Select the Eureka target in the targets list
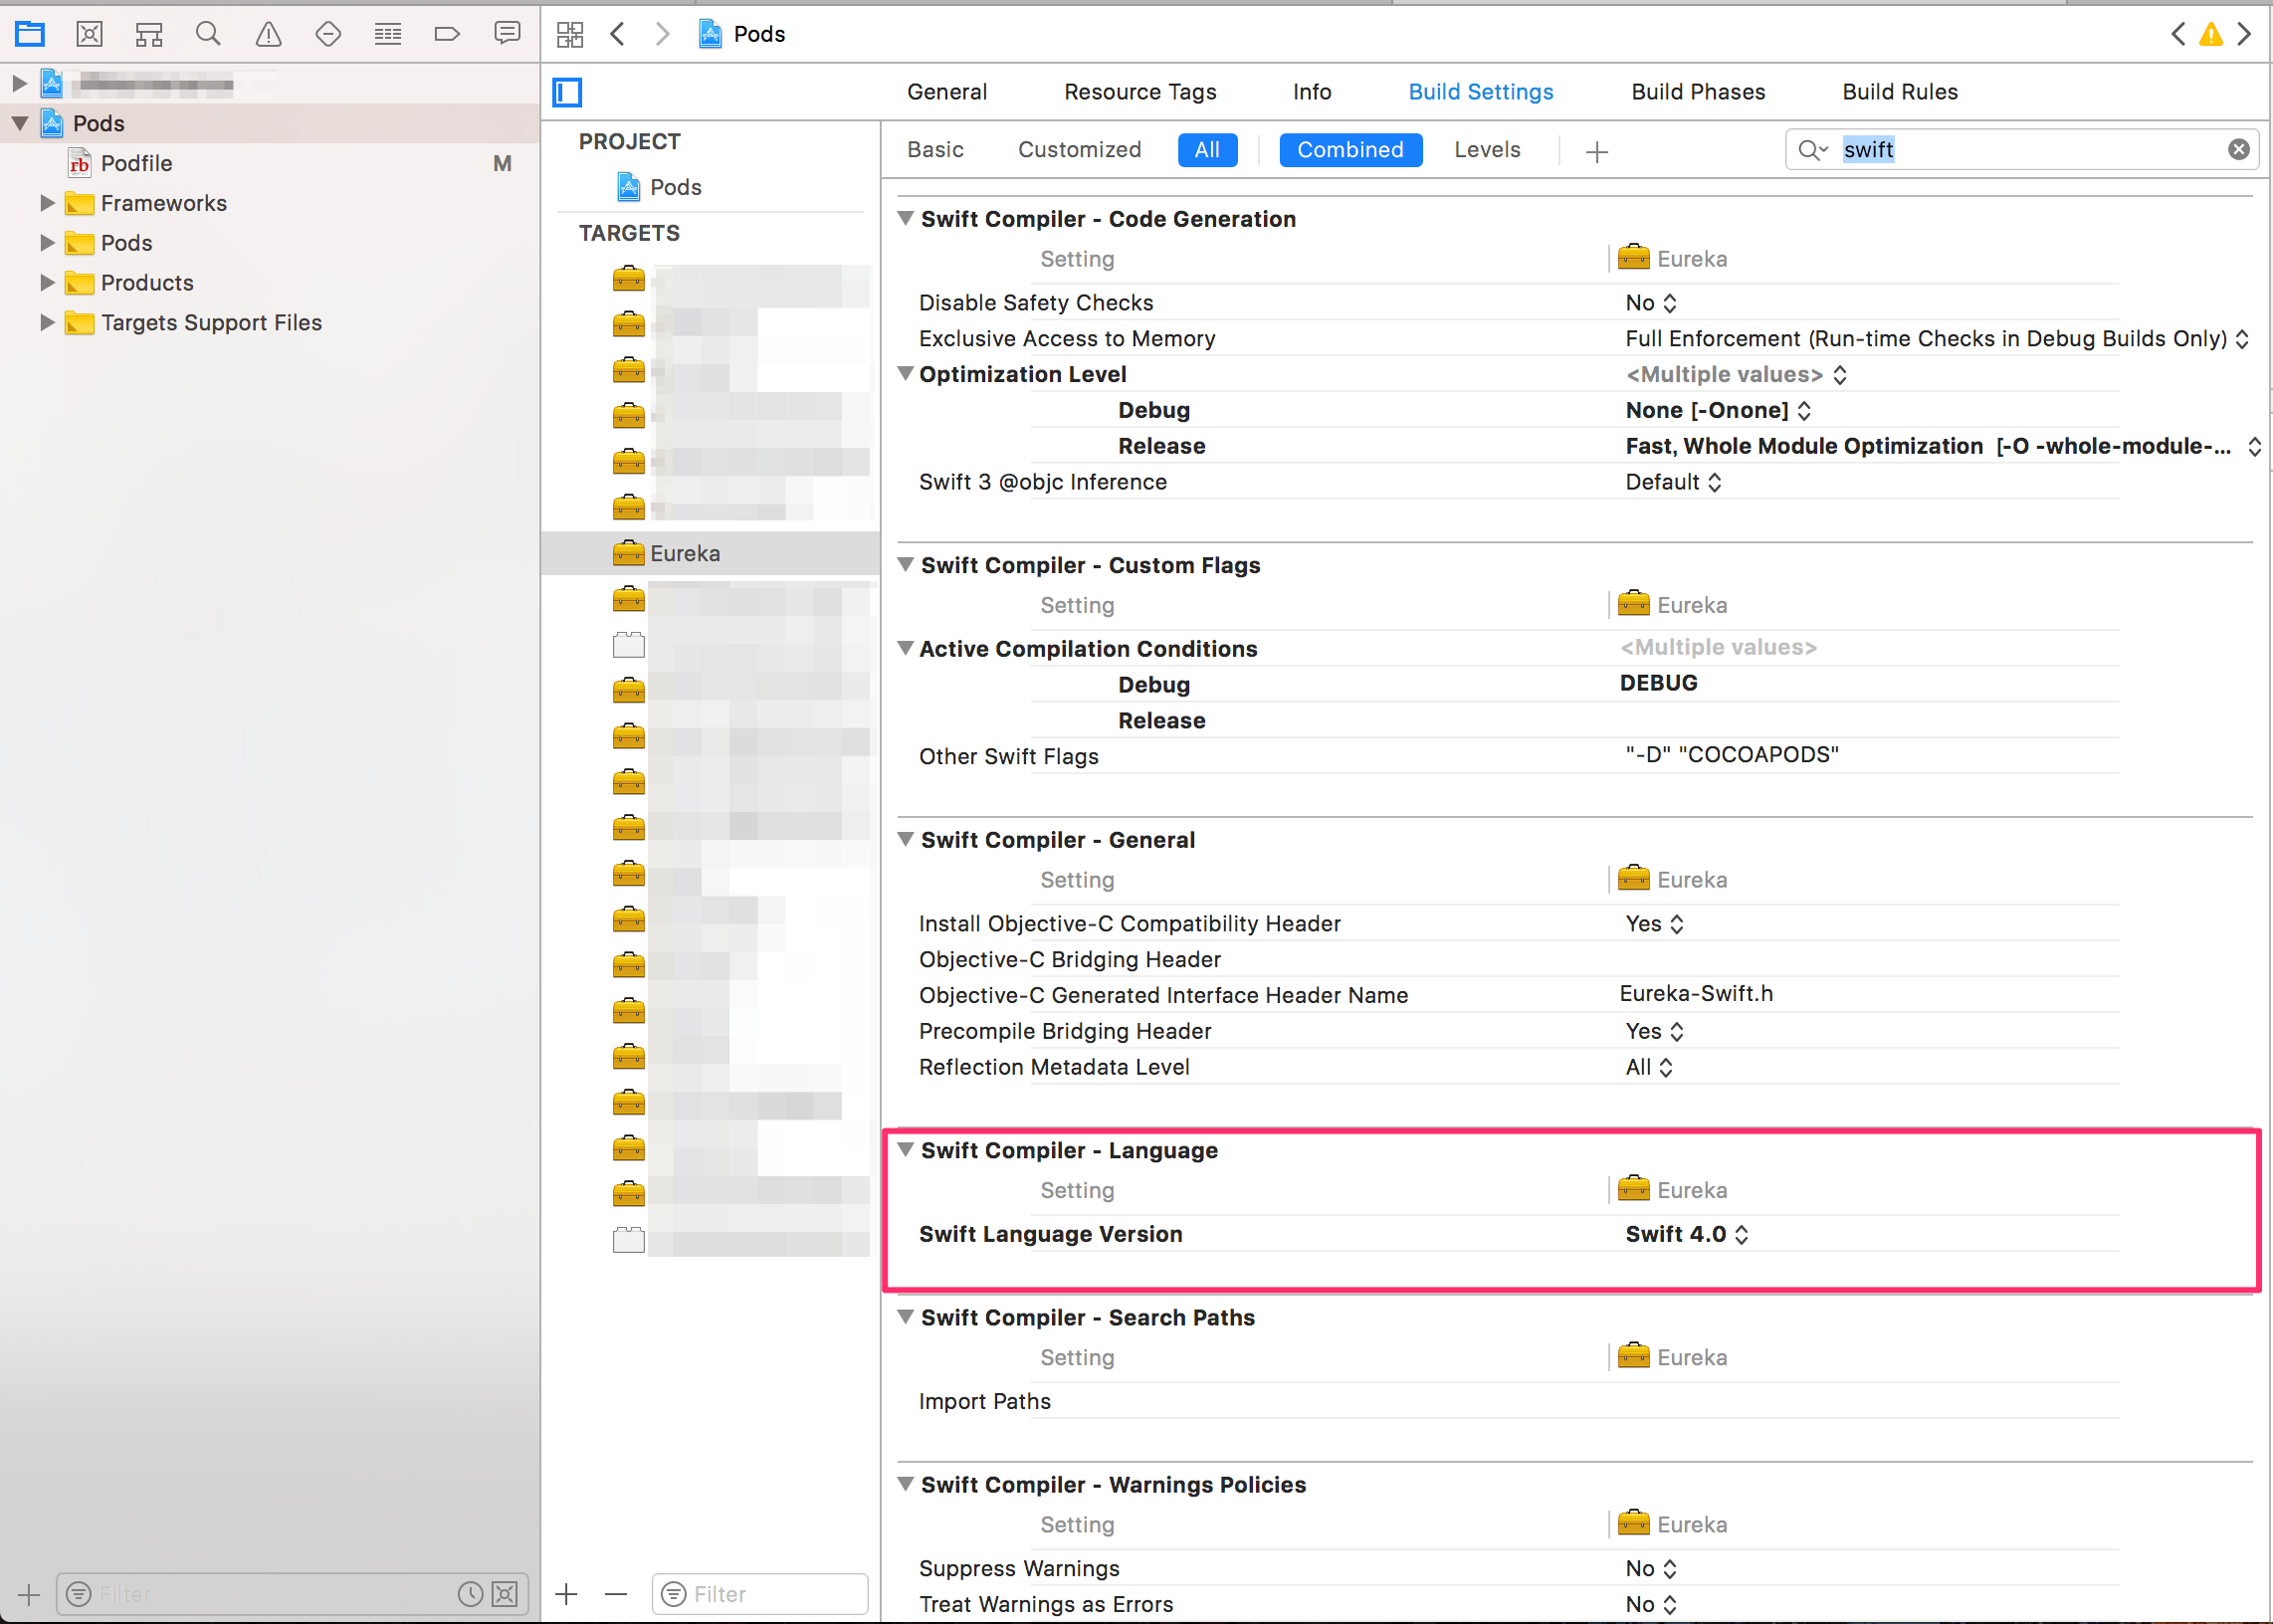The image size is (2273, 1624). pyautogui.click(x=686, y=552)
